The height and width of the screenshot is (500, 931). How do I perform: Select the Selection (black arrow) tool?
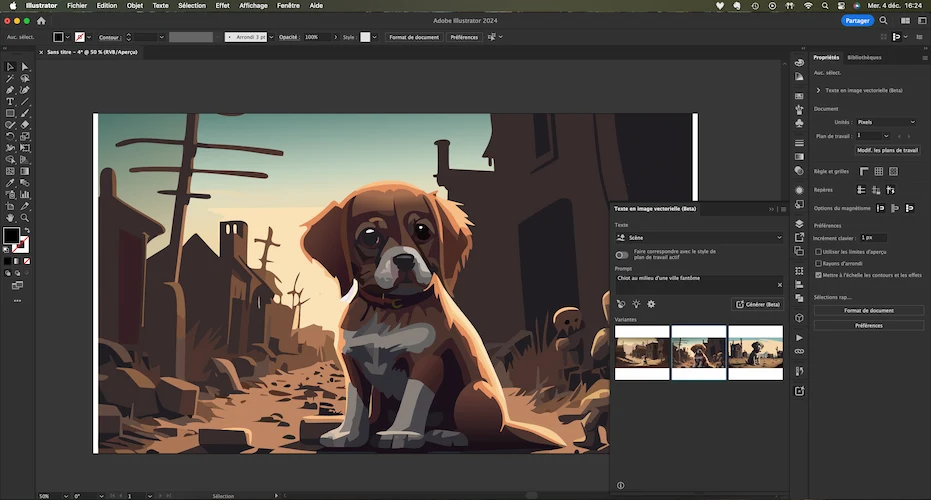click(10, 67)
